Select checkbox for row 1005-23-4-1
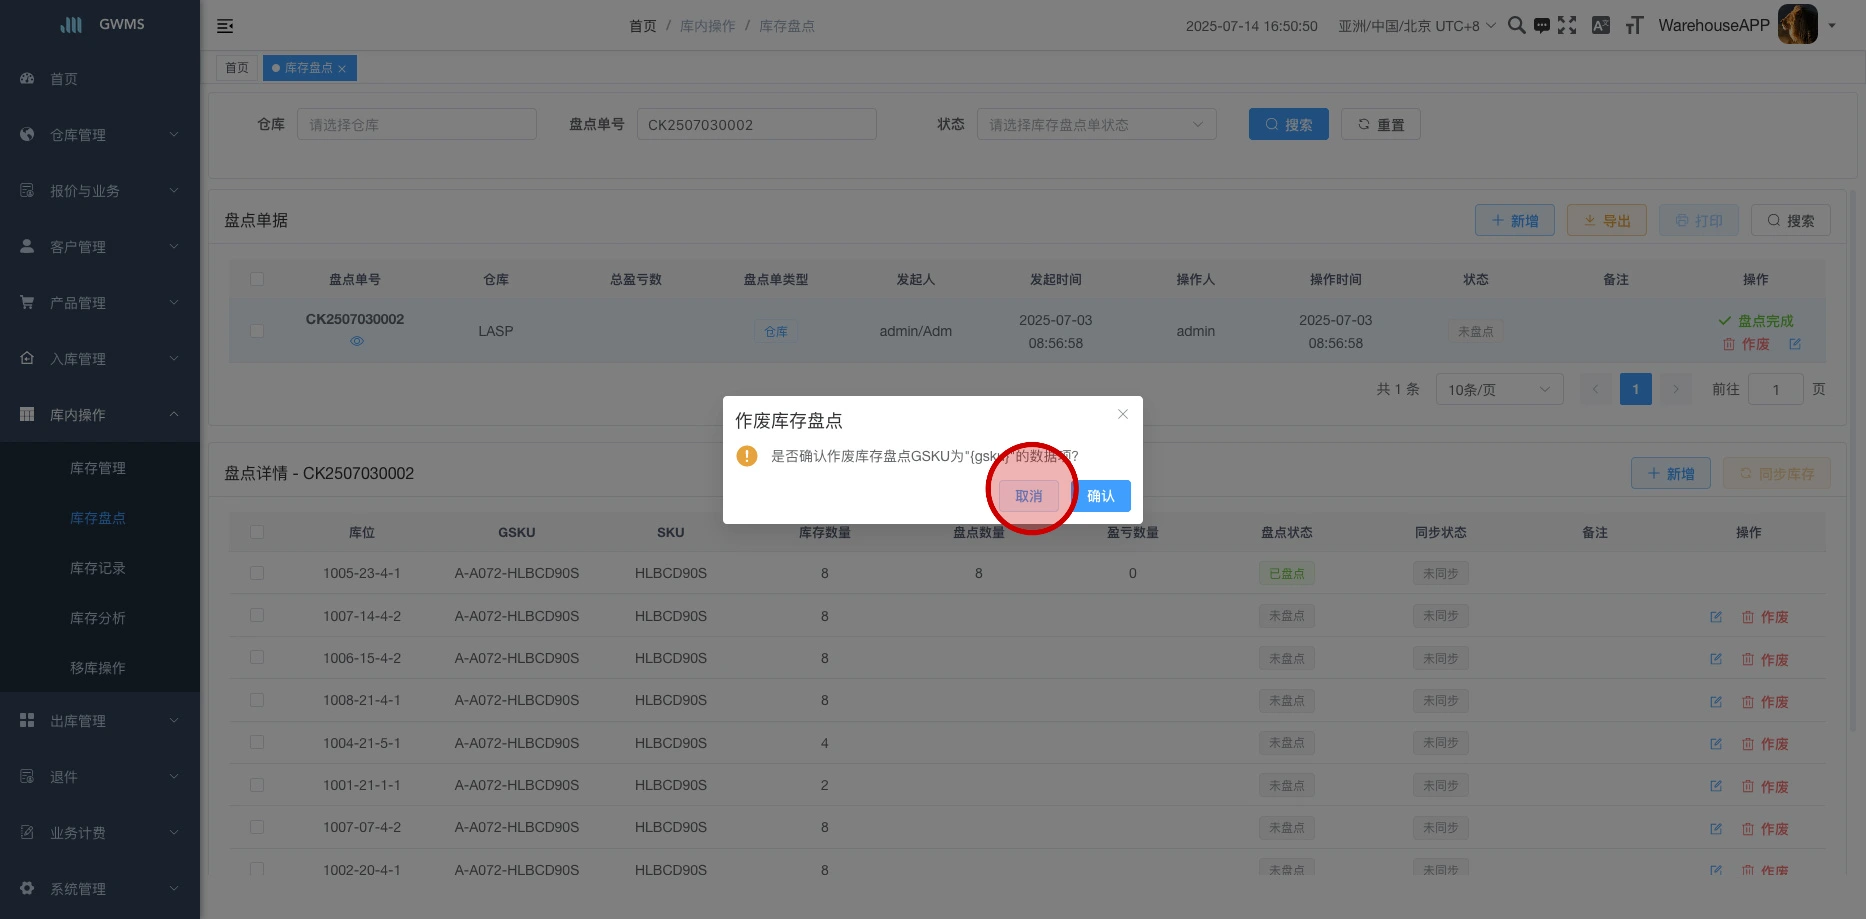The height and width of the screenshot is (919, 1866). click(x=257, y=573)
